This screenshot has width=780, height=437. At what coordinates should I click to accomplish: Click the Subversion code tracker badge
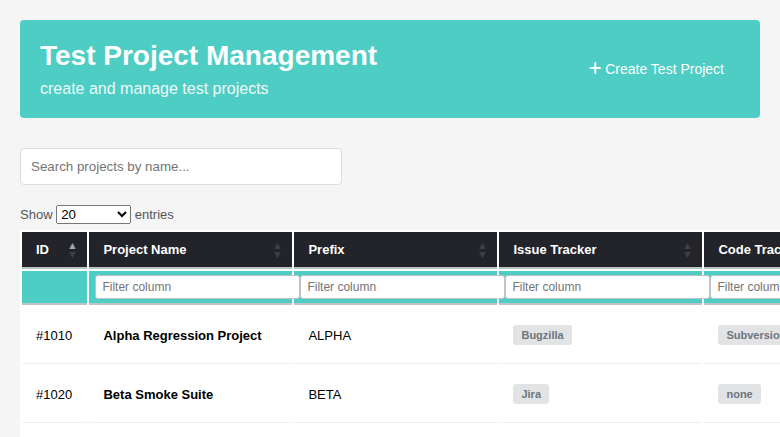(x=749, y=335)
